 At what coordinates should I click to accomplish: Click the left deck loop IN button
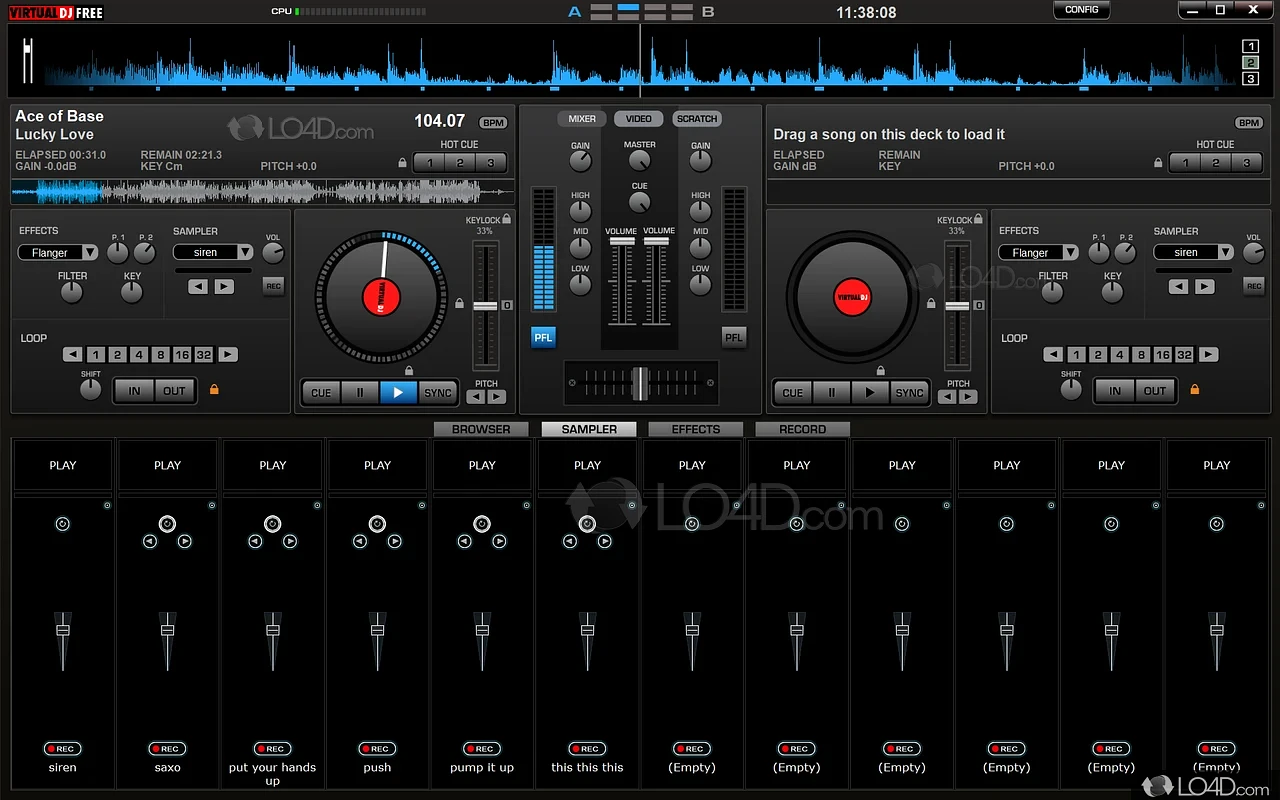[x=134, y=391]
